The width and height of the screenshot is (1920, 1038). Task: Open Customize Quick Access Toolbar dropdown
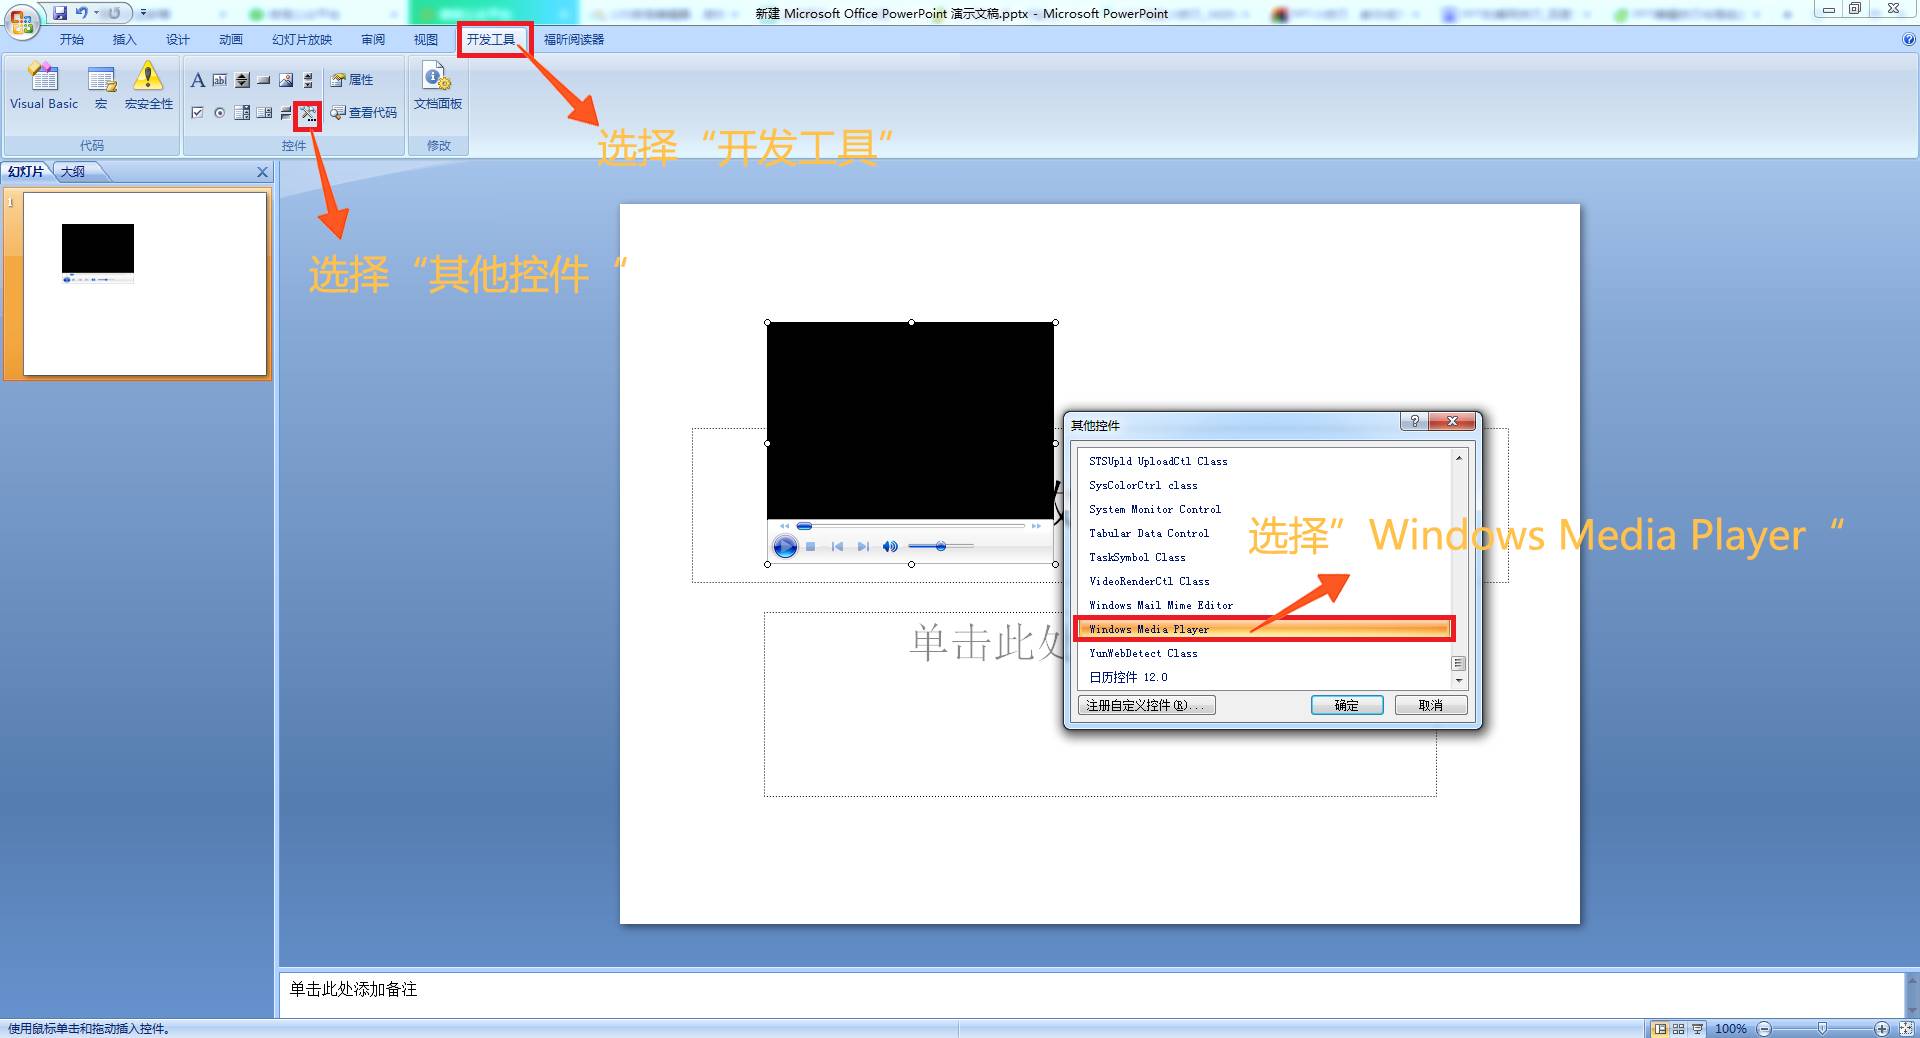(144, 13)
